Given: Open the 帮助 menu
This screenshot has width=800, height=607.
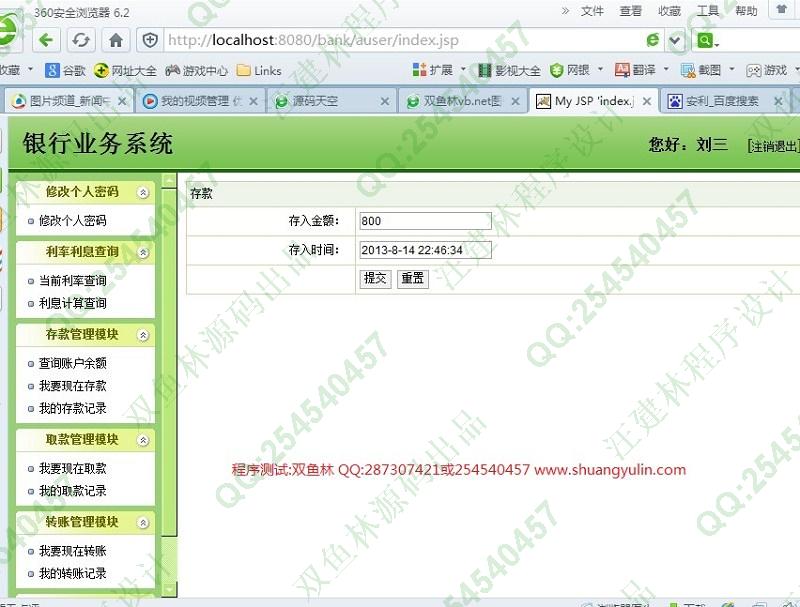Looking at the screenshot, I should coord(746,11).
